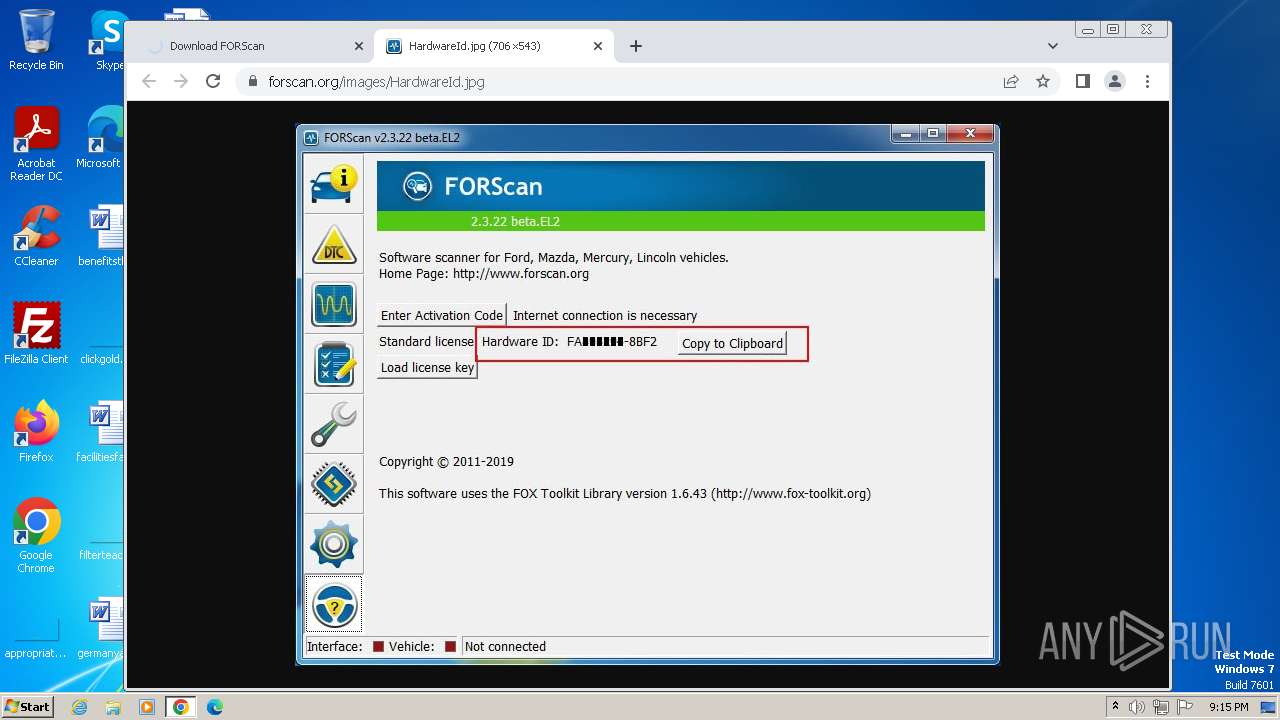Screen dimensions: 1280x720
Task: Click the 'Standard license' label
Action: (426, 342)
